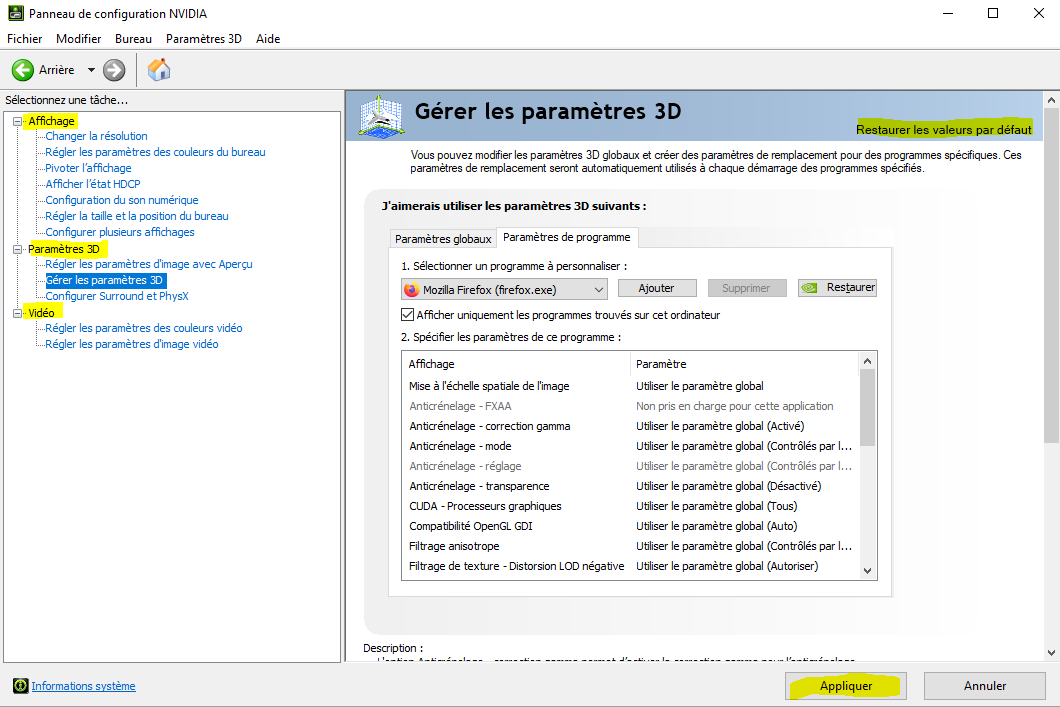The image size is (1060, 707).
Task: Open Régler les paramètres d'image avec Aperçu
Action: coord(149,264)
